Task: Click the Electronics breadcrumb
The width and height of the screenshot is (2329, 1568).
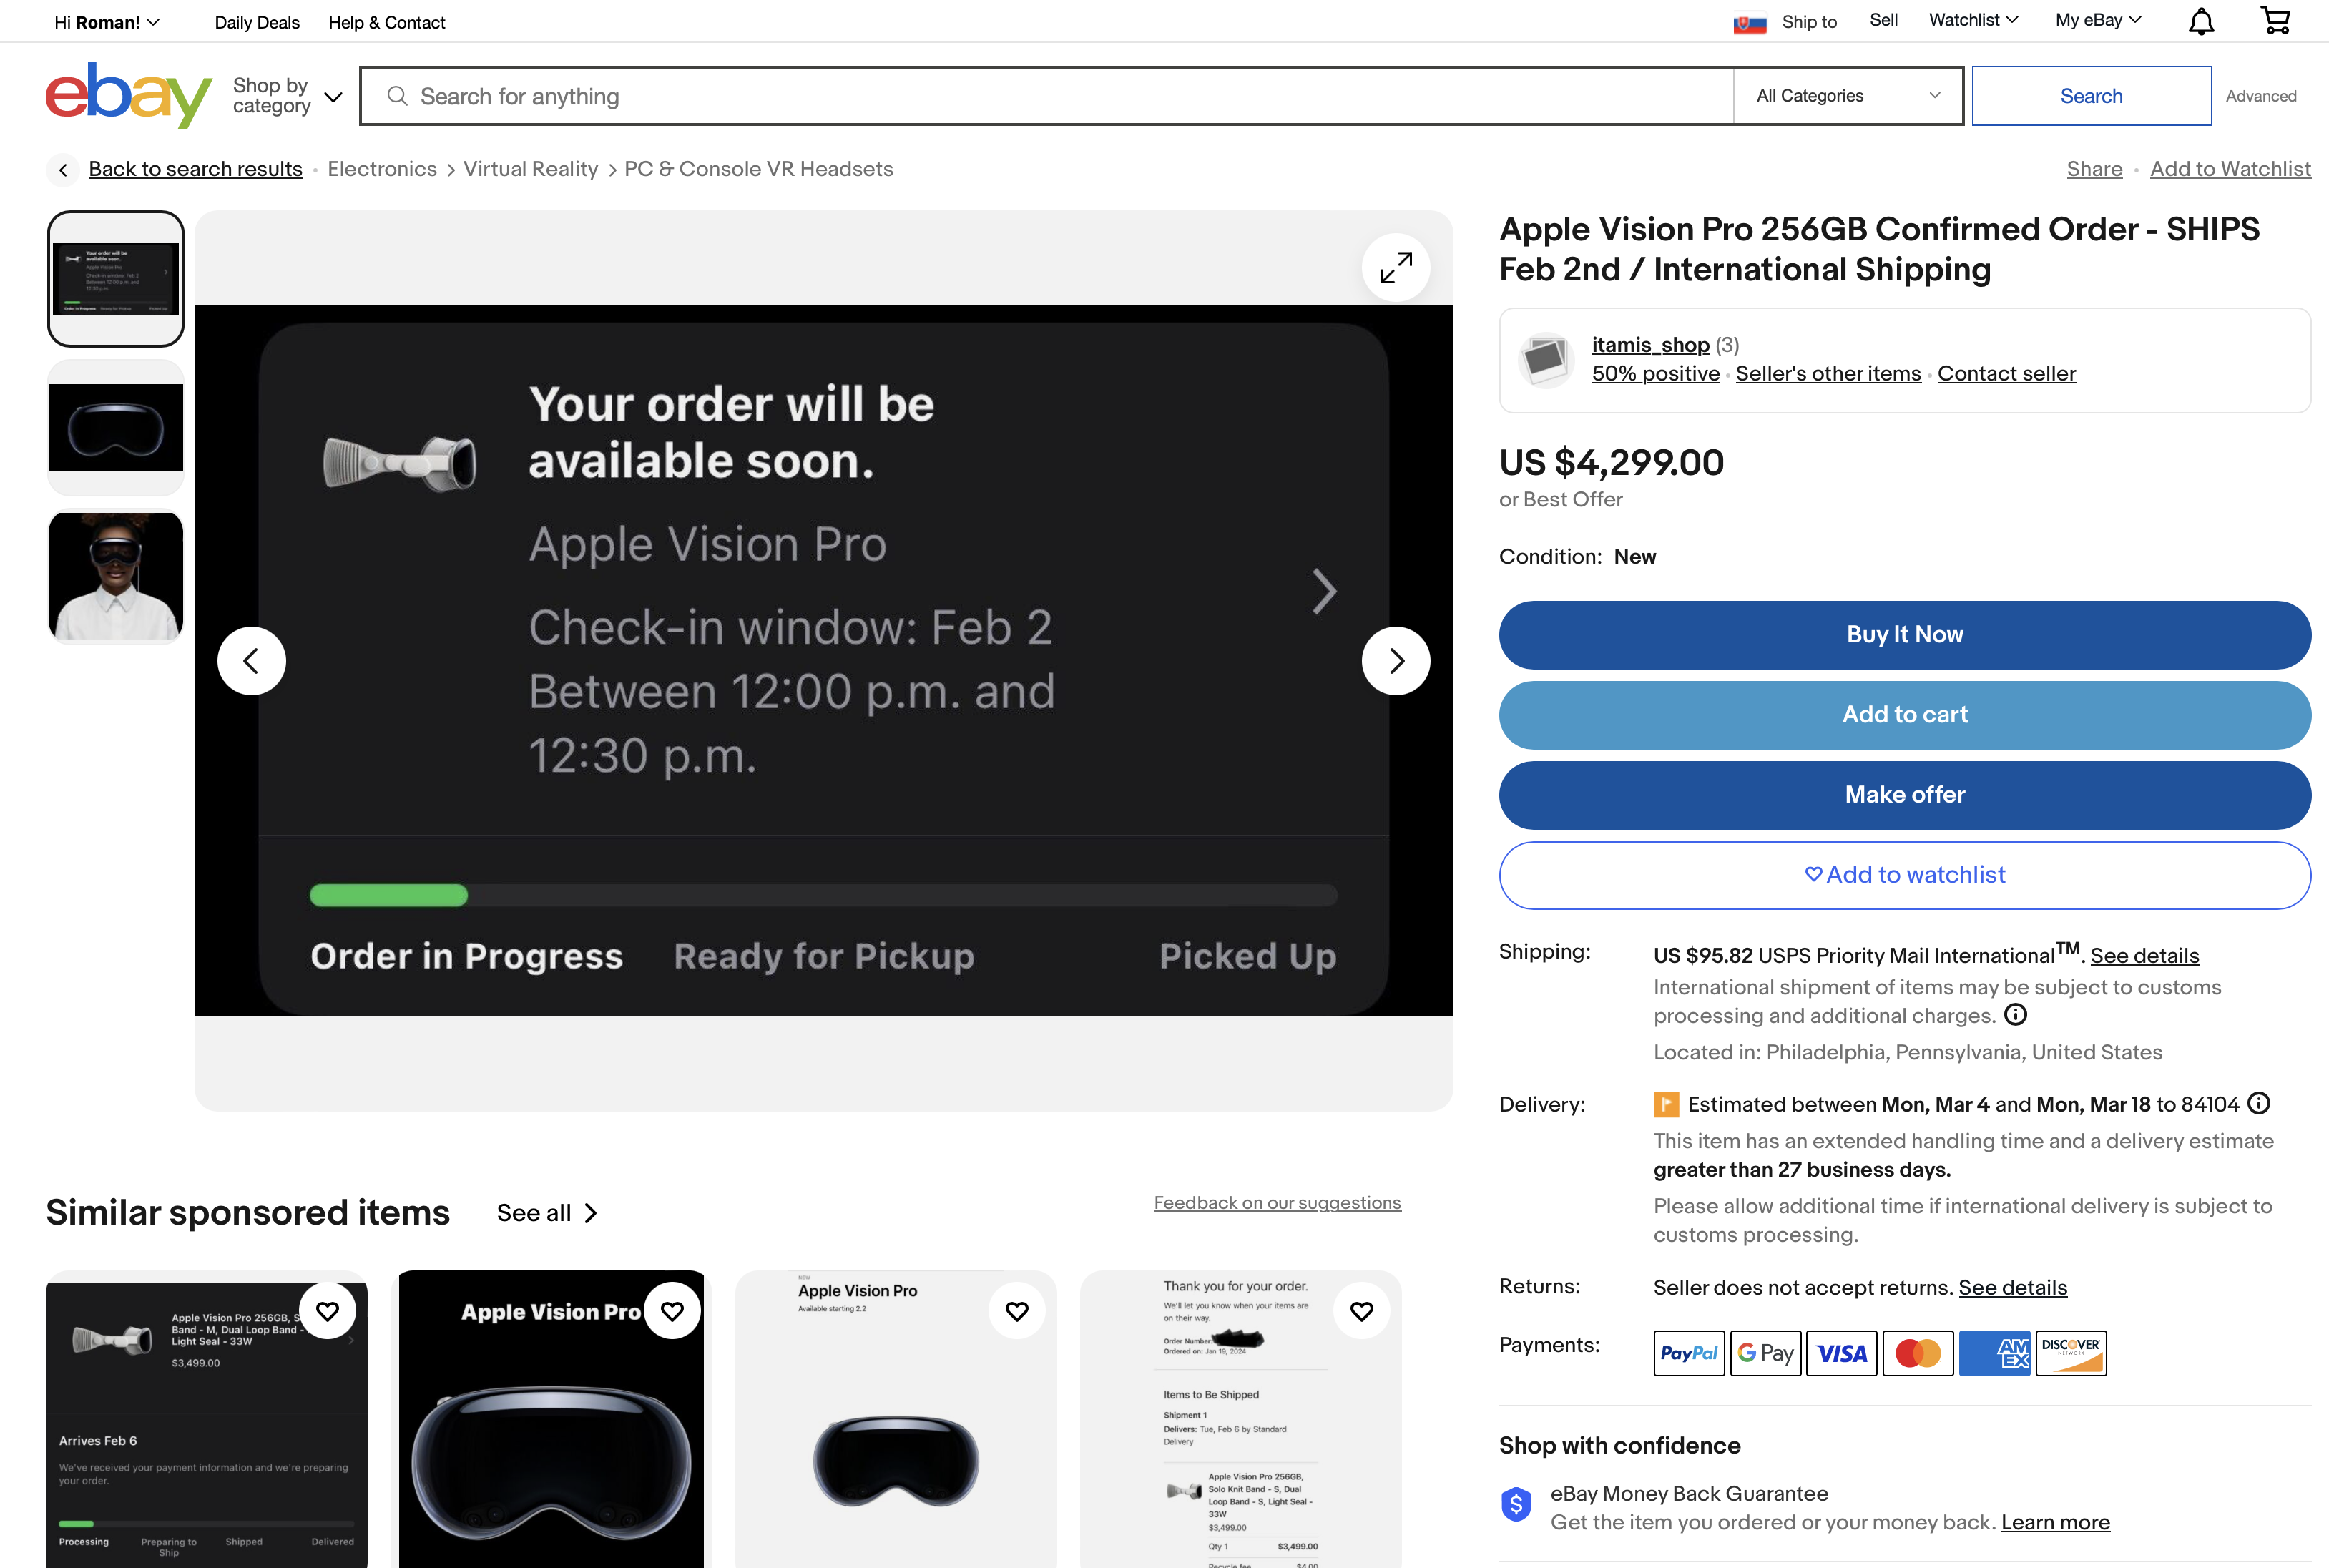Action: click(382, 168)
